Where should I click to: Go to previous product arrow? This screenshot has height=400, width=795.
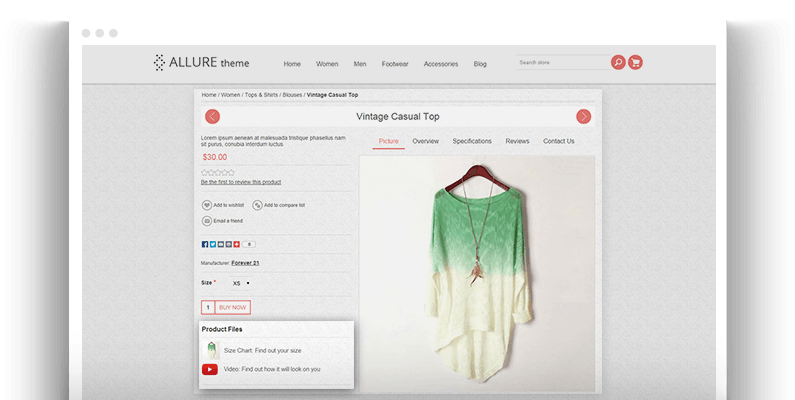(x=212, y=116)
